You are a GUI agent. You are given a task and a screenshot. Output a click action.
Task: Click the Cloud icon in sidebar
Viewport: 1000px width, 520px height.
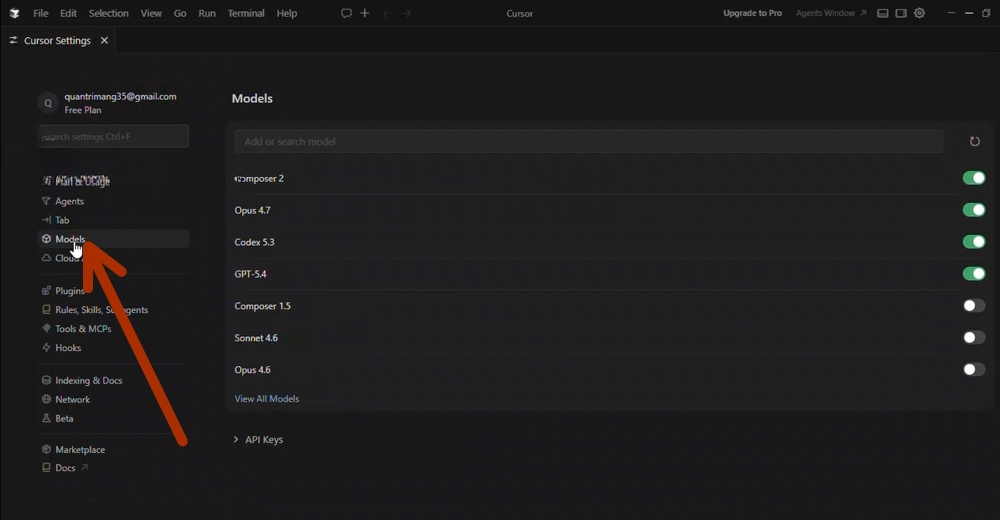[46, 258]
